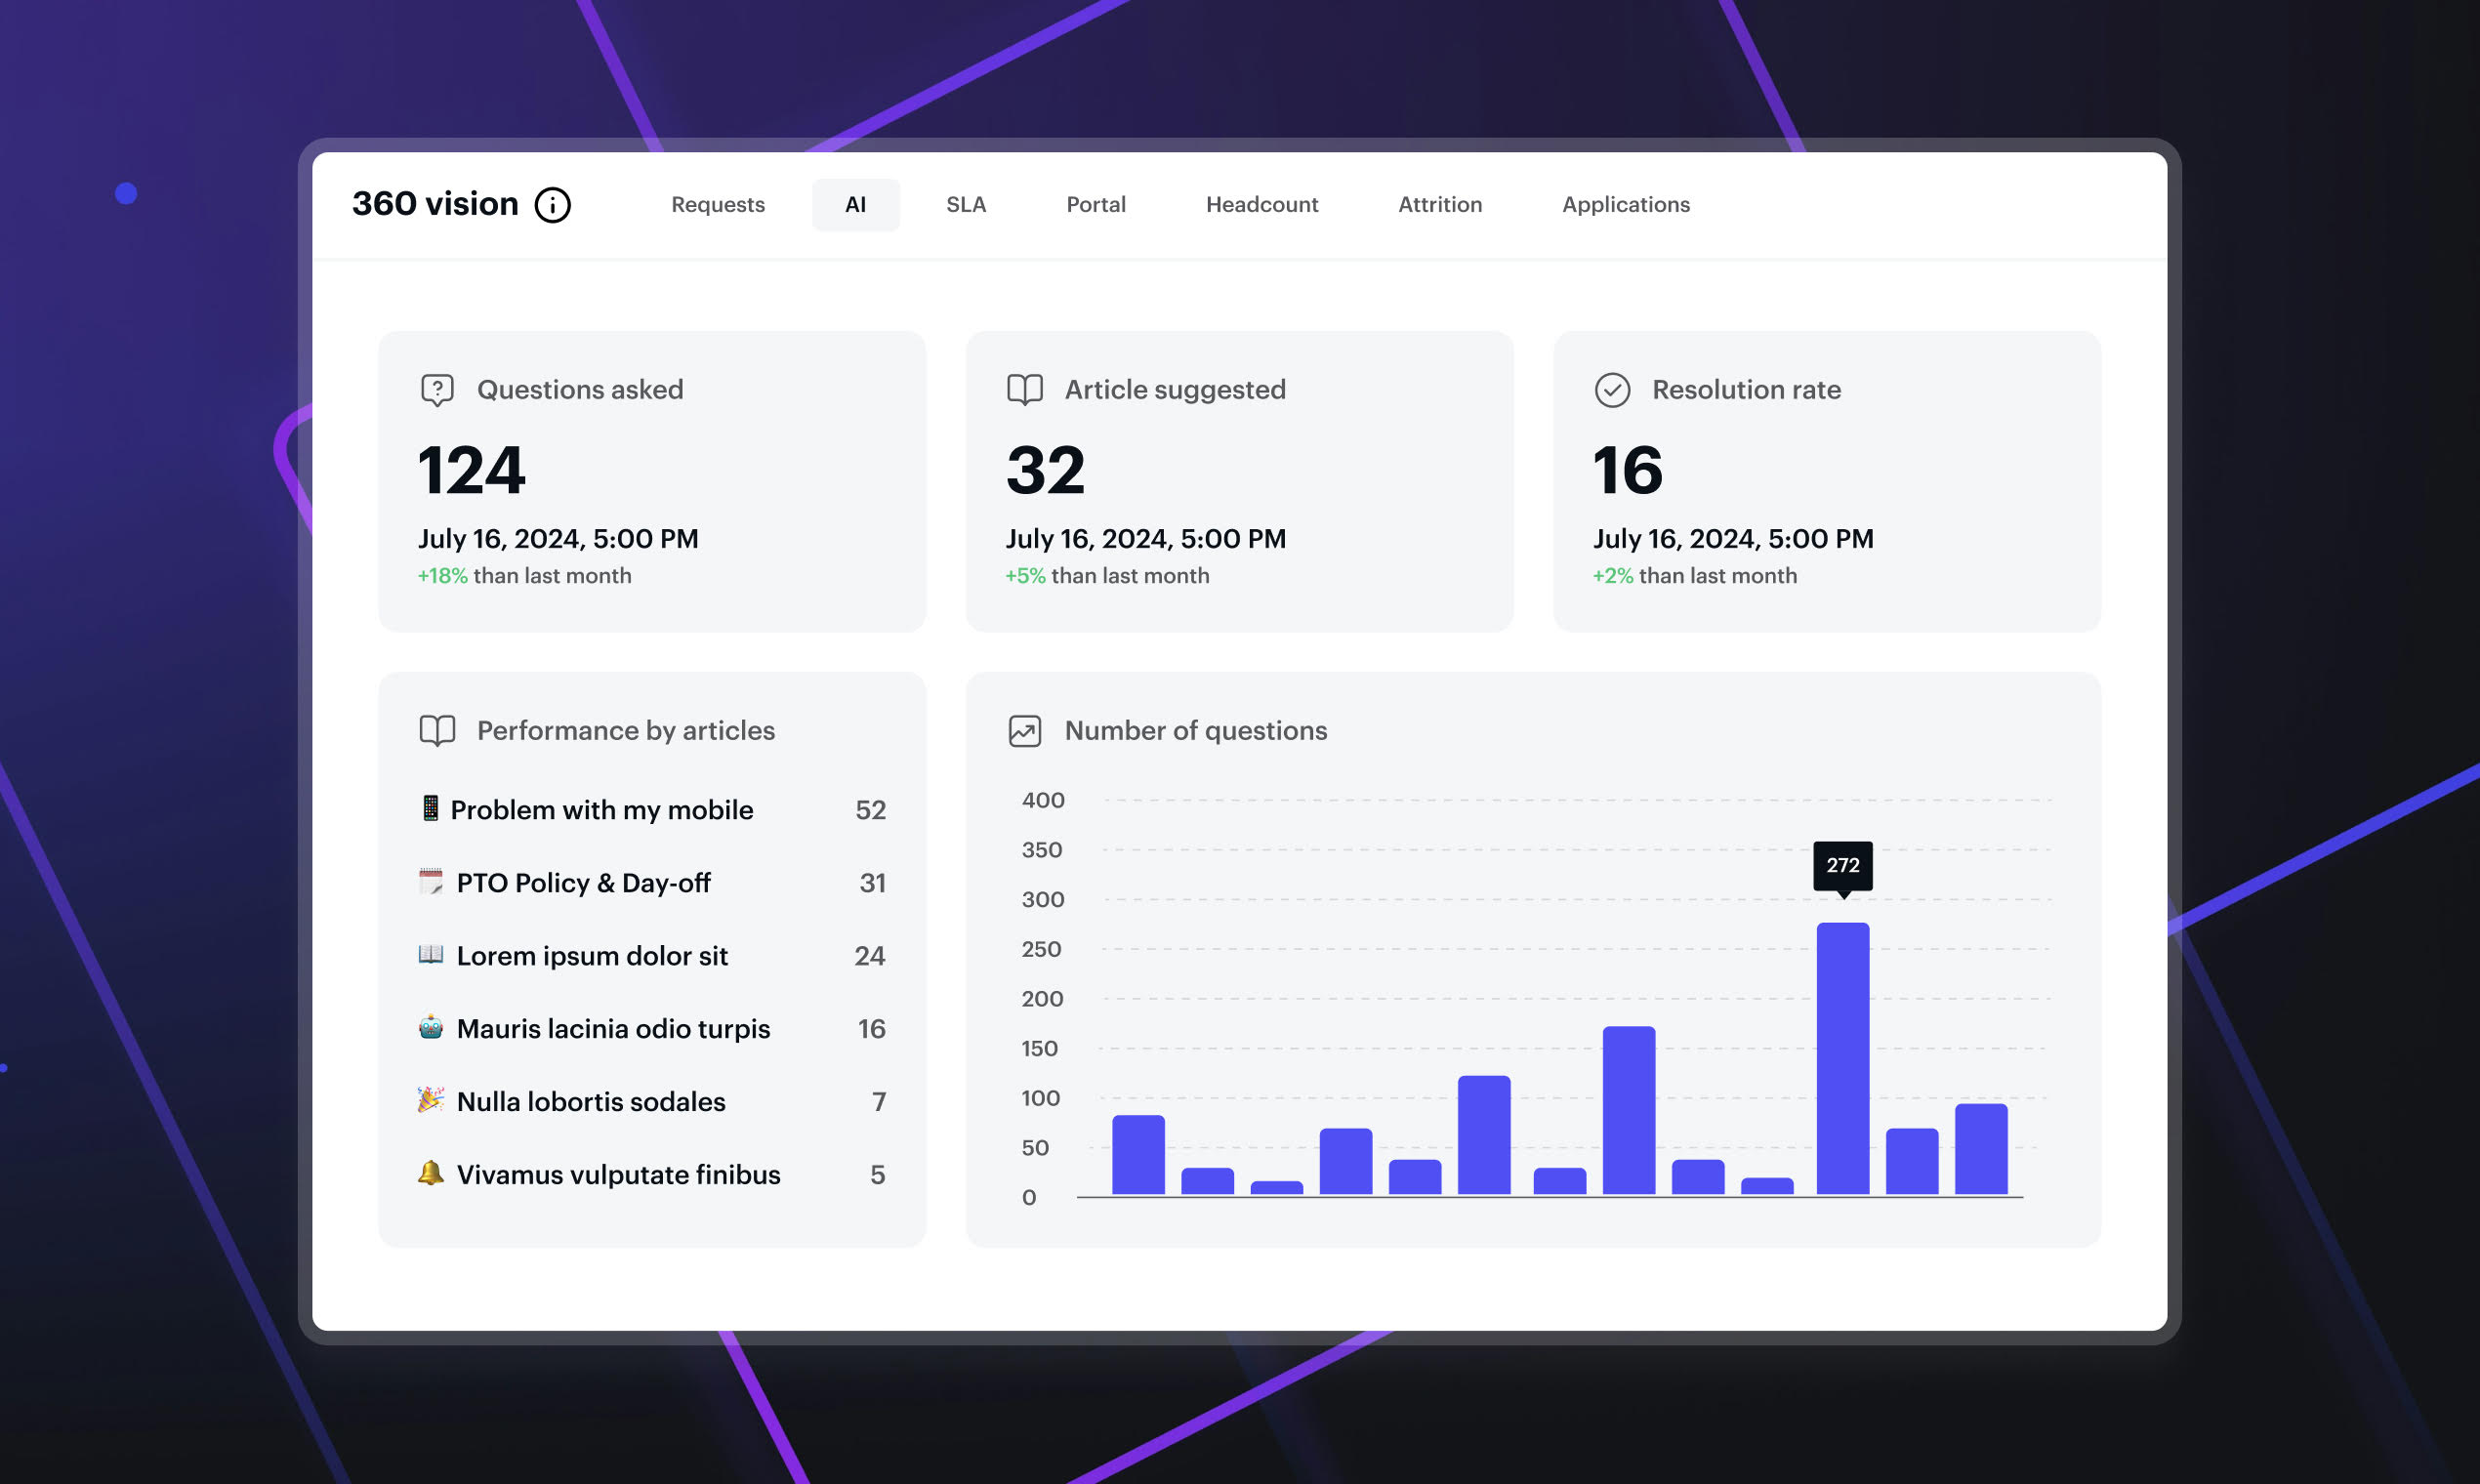2480x1484 pixels.
Task: Click the Article suggested book icon
Action: pyautogui.click(x=1025, y=390)
